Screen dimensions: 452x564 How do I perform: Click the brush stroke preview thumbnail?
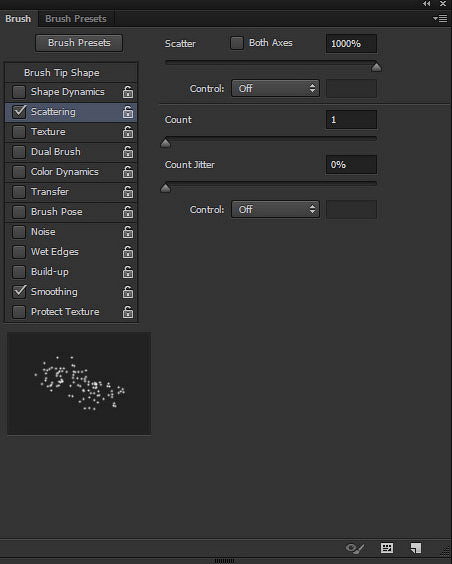click(79, 384)
